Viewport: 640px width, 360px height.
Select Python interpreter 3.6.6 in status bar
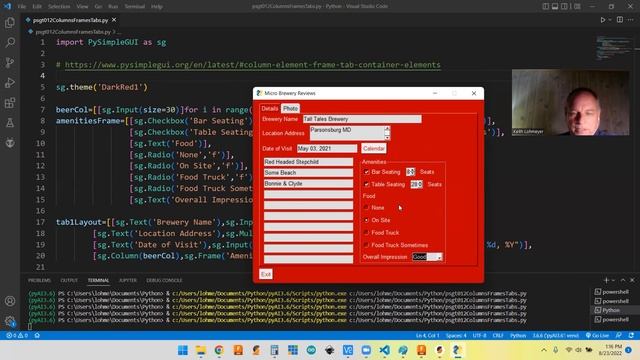(x=556, y=336)
